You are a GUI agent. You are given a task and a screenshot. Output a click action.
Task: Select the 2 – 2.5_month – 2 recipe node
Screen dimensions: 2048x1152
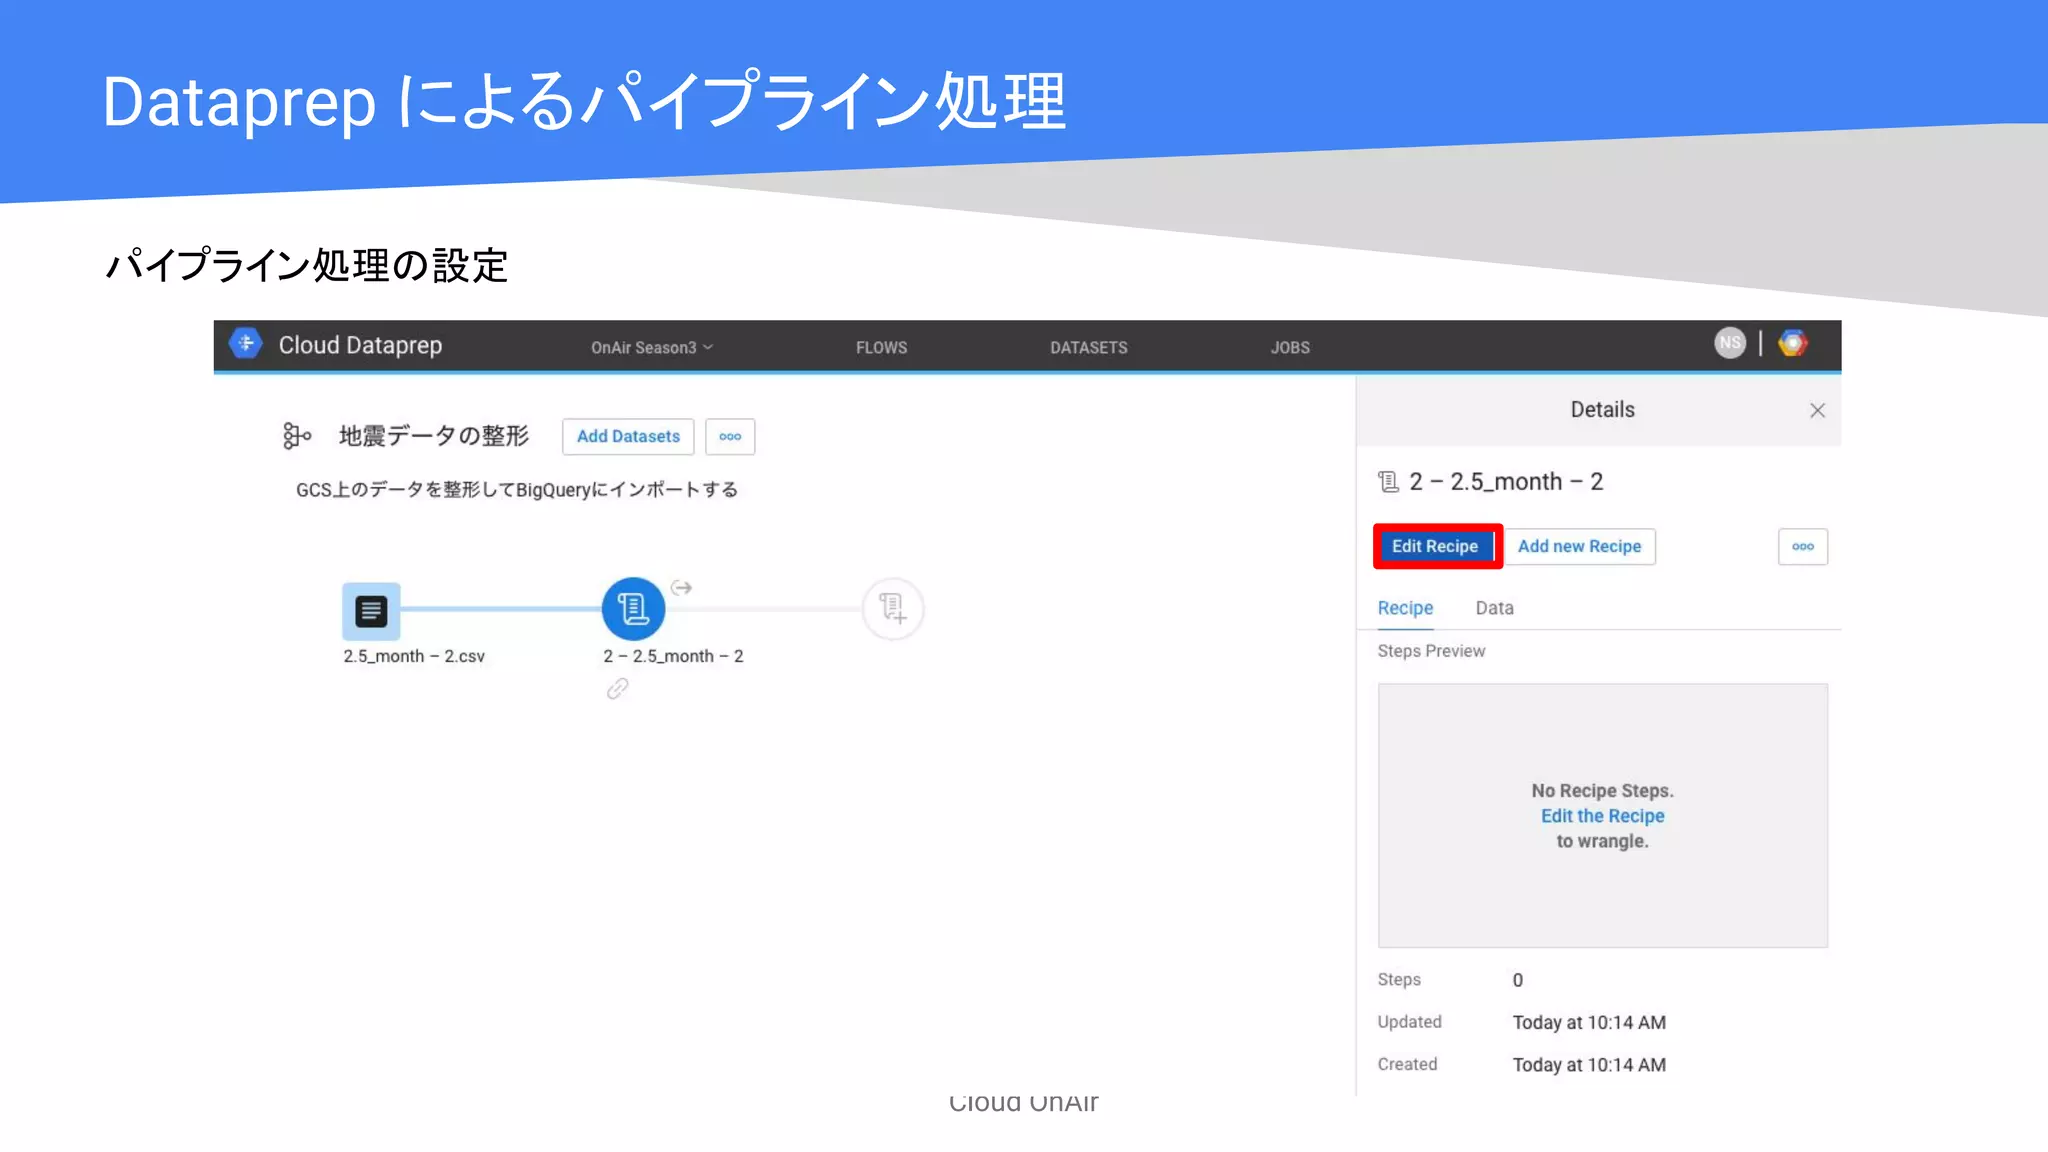coord(633,608)
